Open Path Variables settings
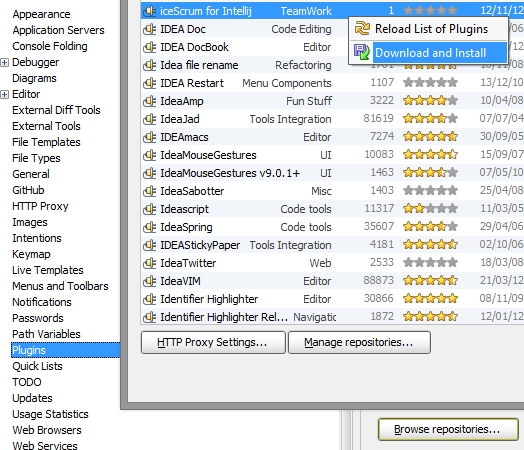 46,334
